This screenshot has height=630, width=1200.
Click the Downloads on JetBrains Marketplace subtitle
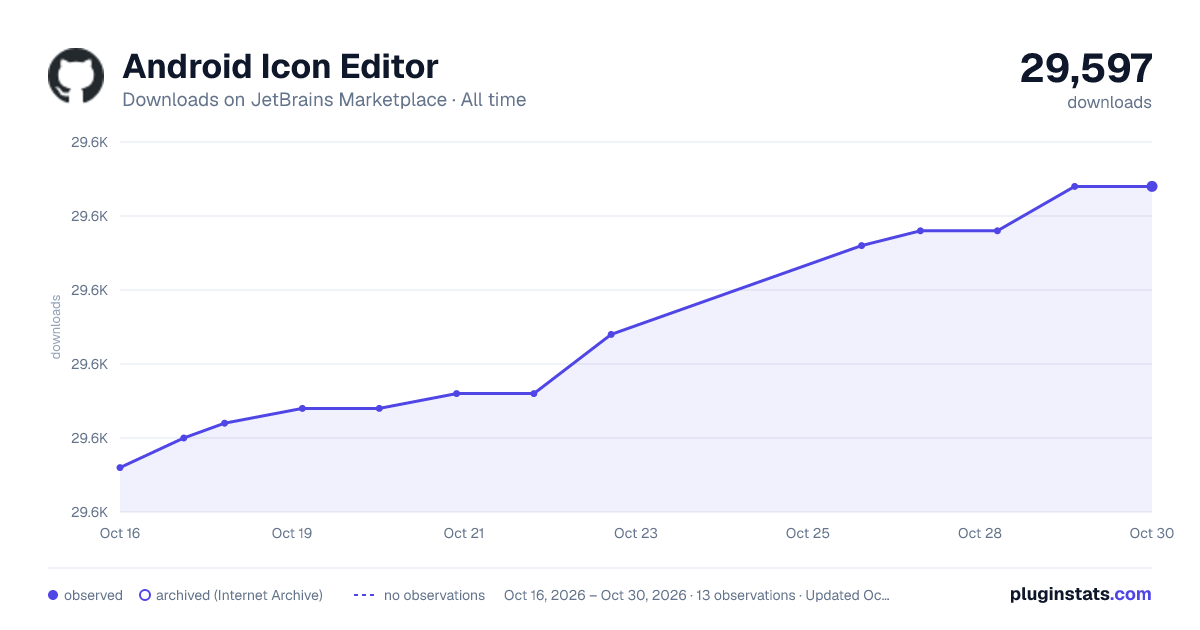324,100
